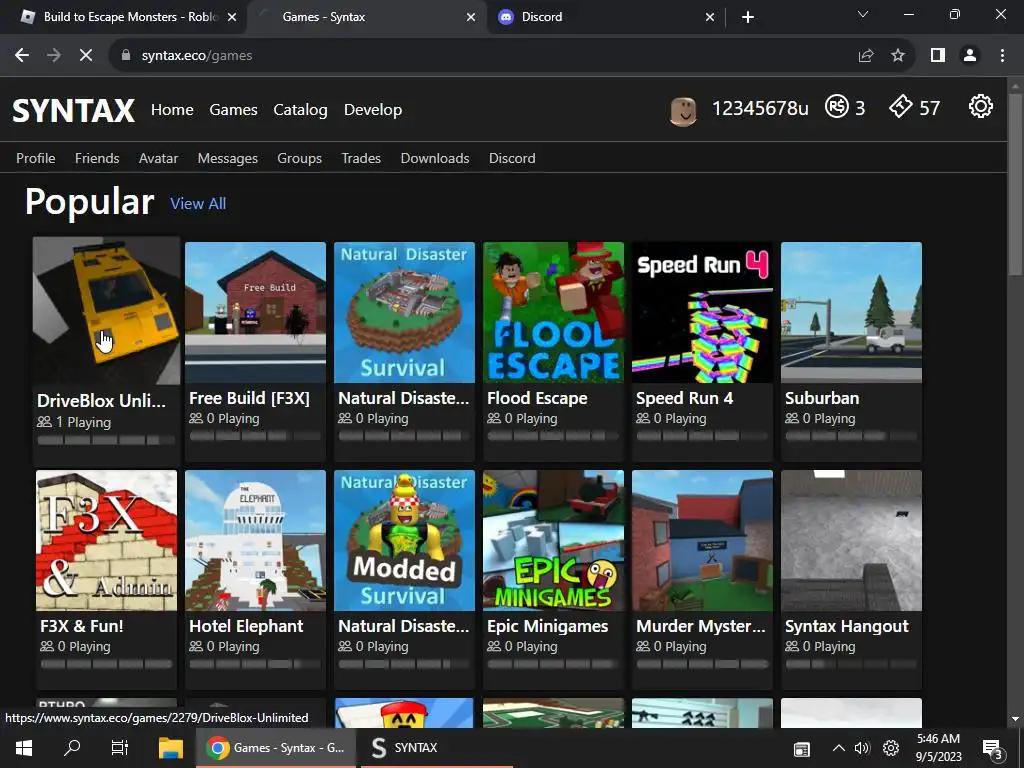Open the Discord sub-menu link
This screenshot has height=768, width=1024.
pos(512,158)
